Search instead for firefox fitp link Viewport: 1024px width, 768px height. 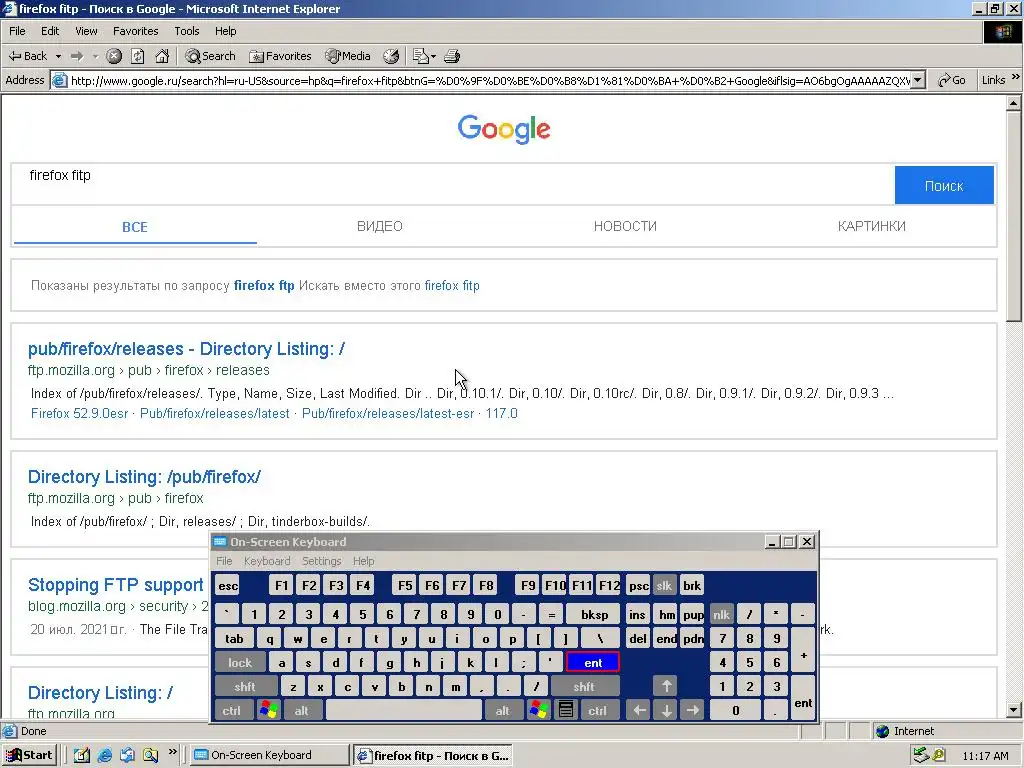pos(452,285)
